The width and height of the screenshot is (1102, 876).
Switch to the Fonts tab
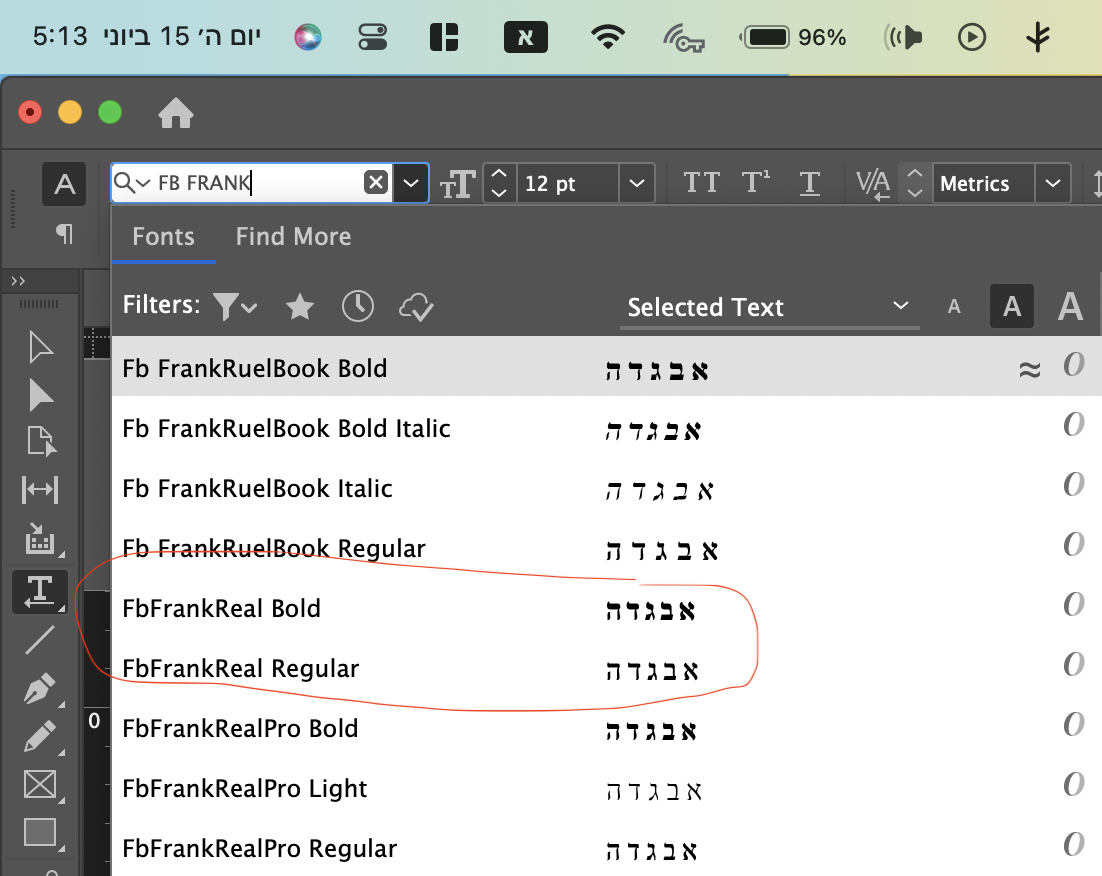click(163, 236)
